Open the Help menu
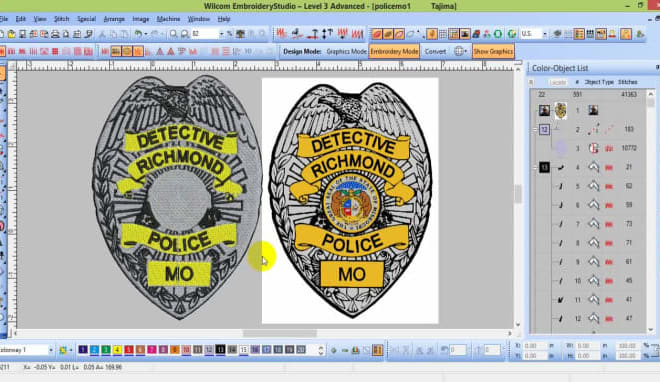Image resolution: width=660 pixels, height=382 pixels. [x=224, y=19]
